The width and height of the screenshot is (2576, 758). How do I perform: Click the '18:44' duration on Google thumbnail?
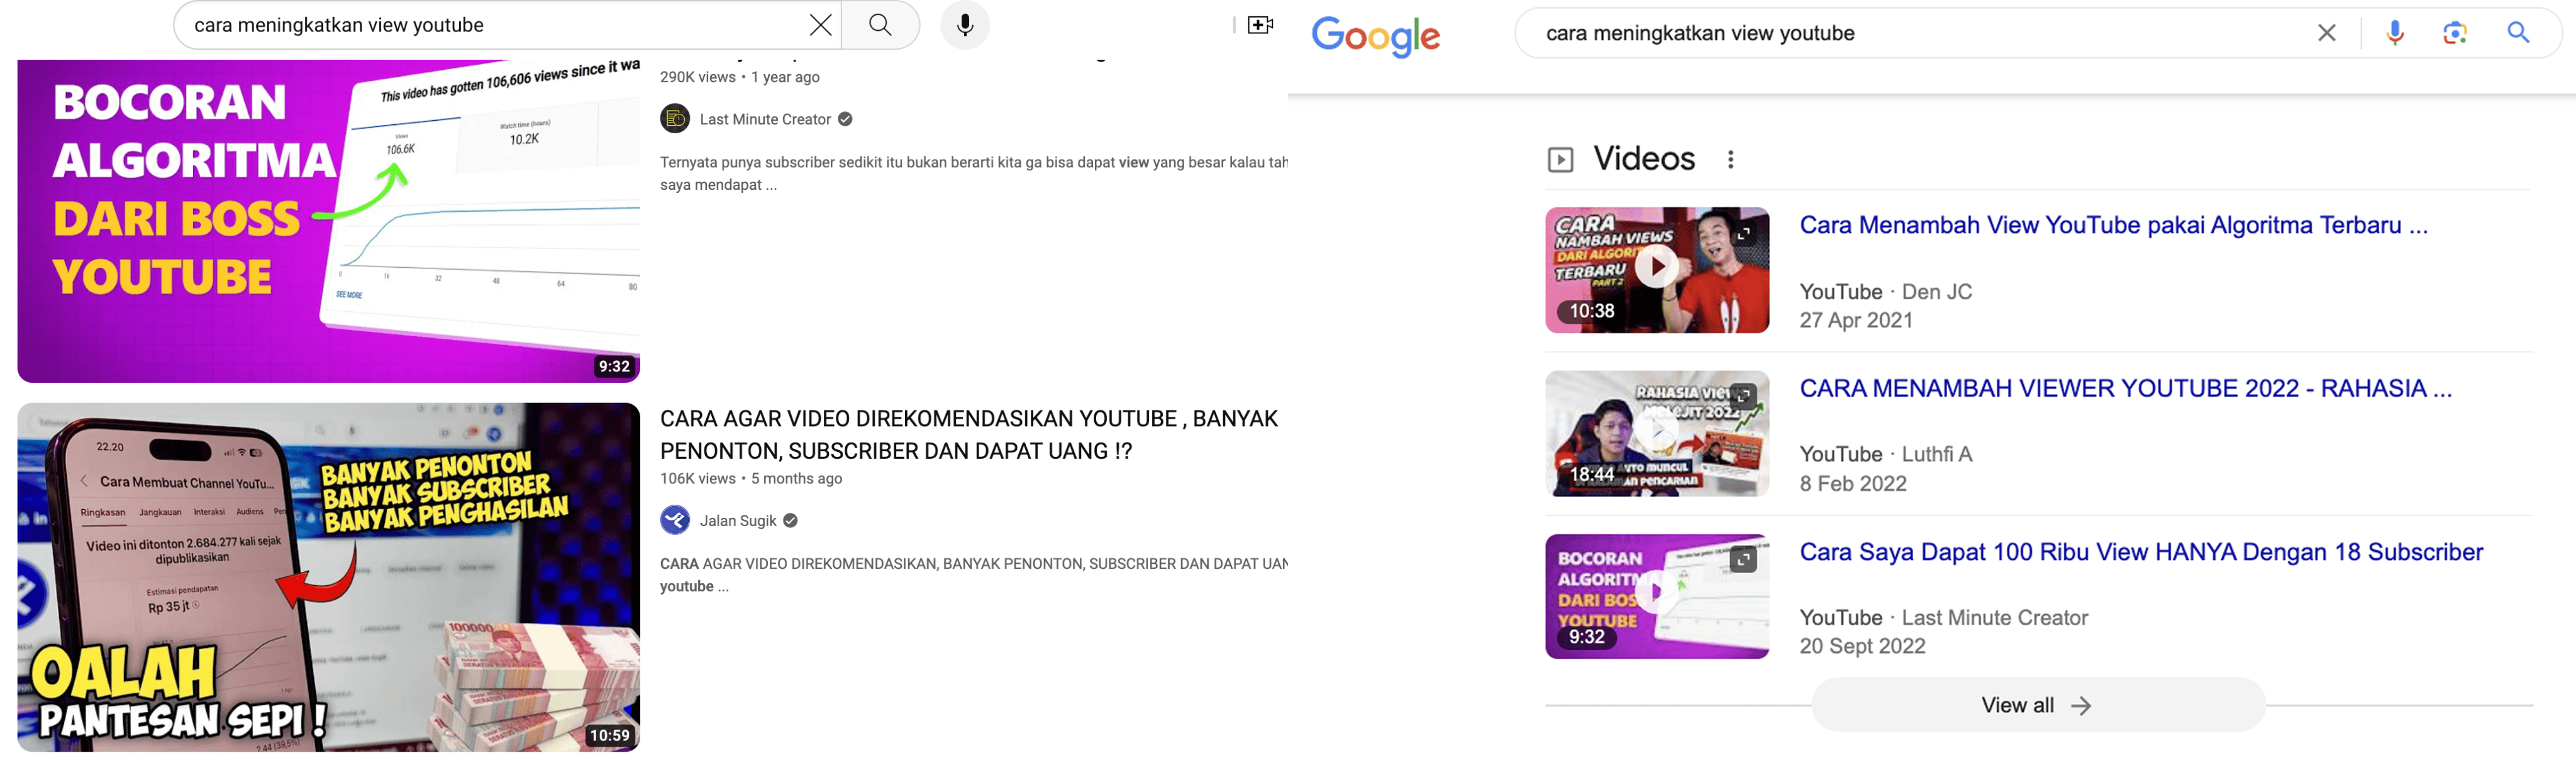click(1591, 474)
